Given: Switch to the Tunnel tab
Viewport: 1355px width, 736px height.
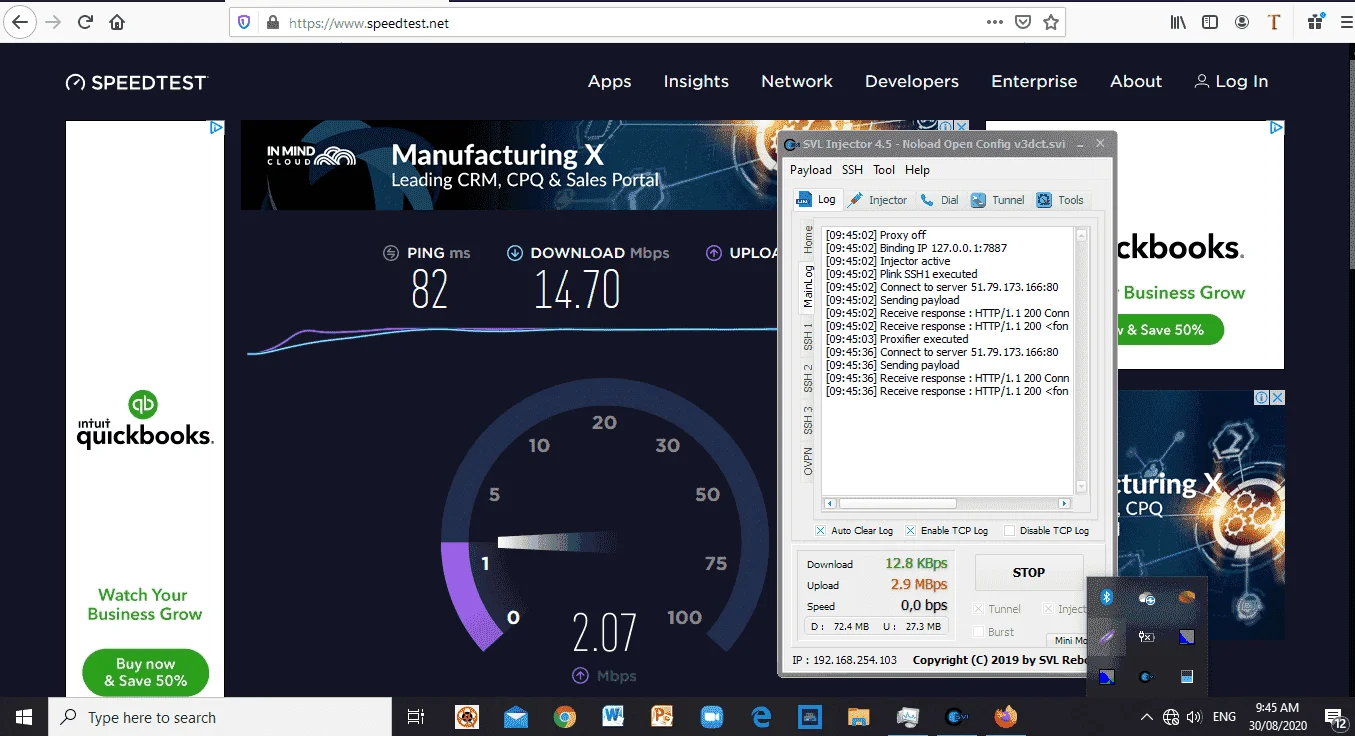Looking at the screenshot, I should [x=997, y=200].
